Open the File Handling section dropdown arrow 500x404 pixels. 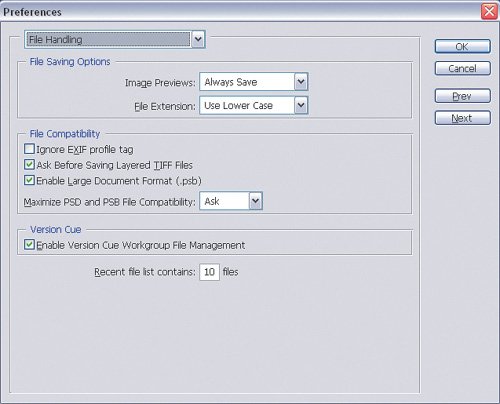coord(198,39)
